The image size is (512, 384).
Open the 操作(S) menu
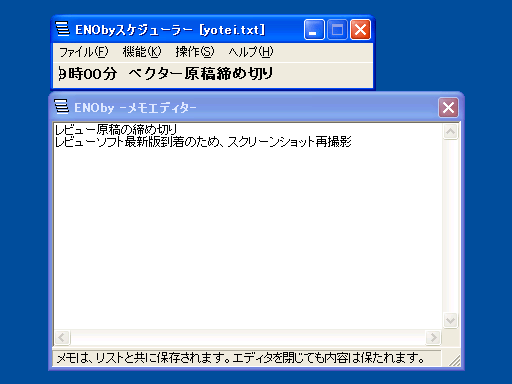[x=195, y=52]
